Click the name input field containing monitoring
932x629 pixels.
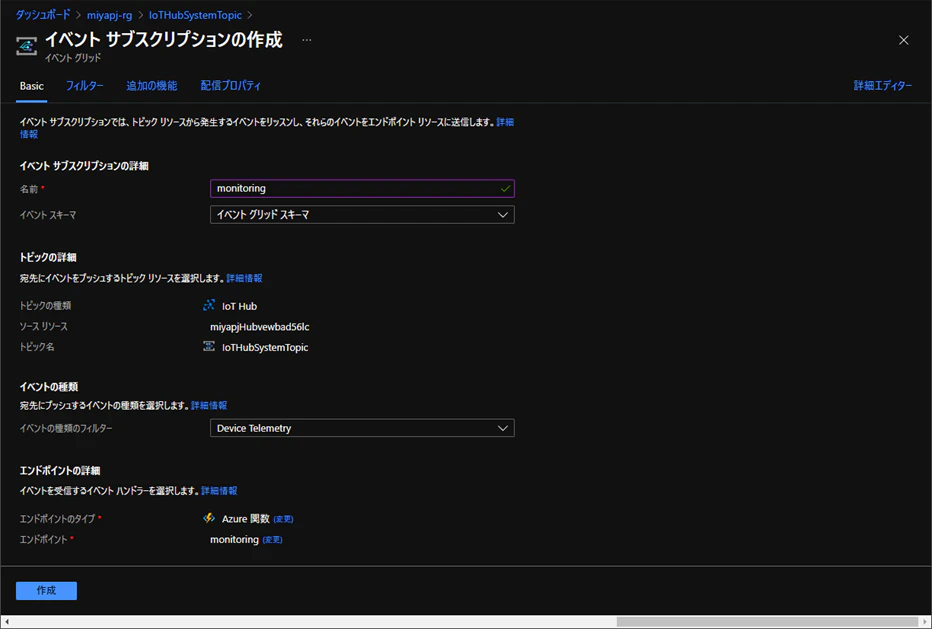[x=362, y=188]
